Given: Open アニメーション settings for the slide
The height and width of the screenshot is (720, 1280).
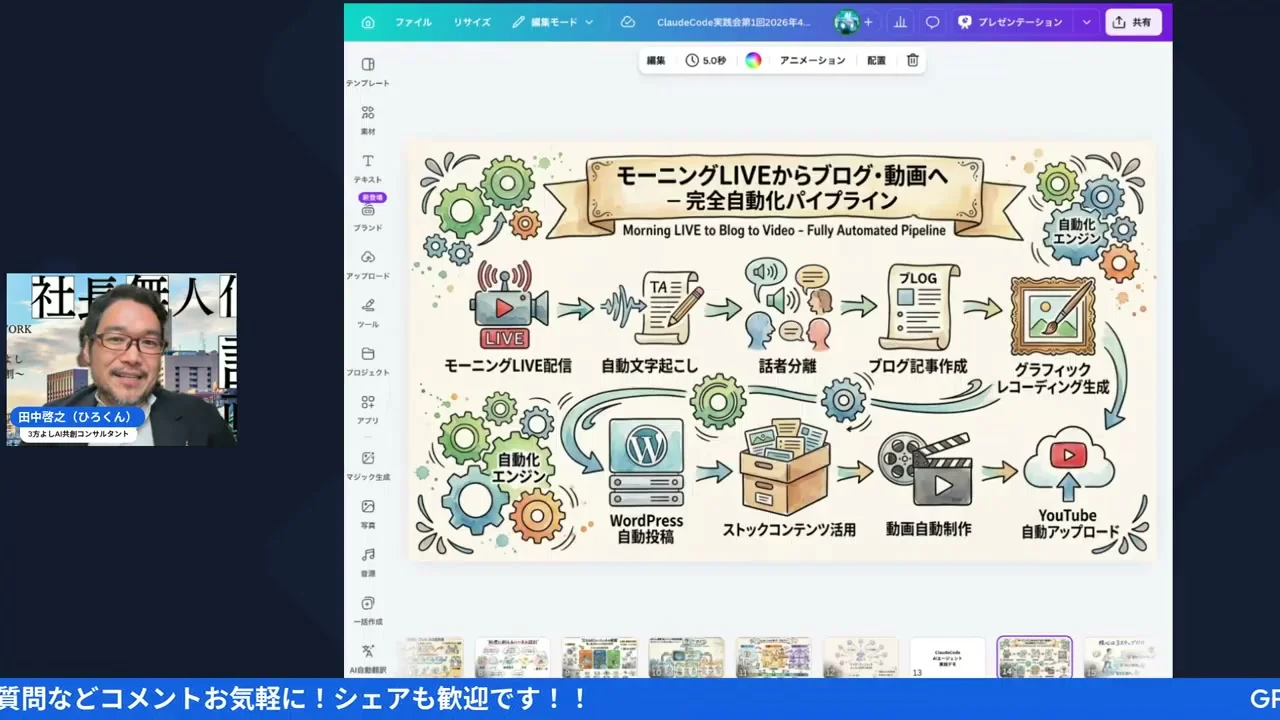Looking at the screenshot, I should click(x=811, y=60).
